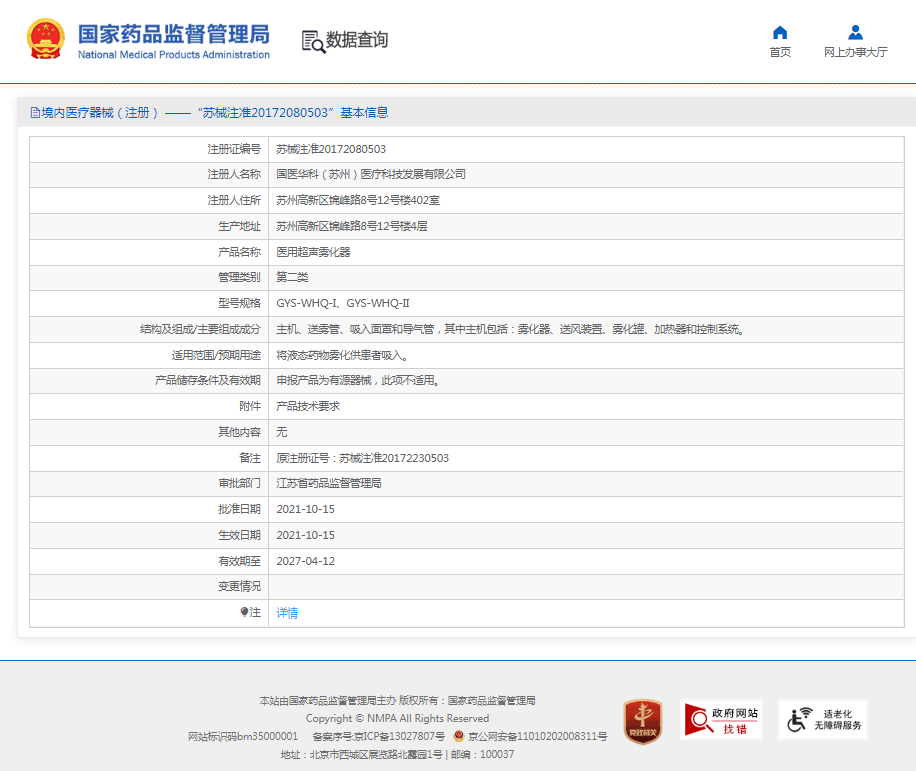Click the 国家药品监督管理局 header title text
The width and height of the screenshot is (916, 771).
tap(174, 33)
